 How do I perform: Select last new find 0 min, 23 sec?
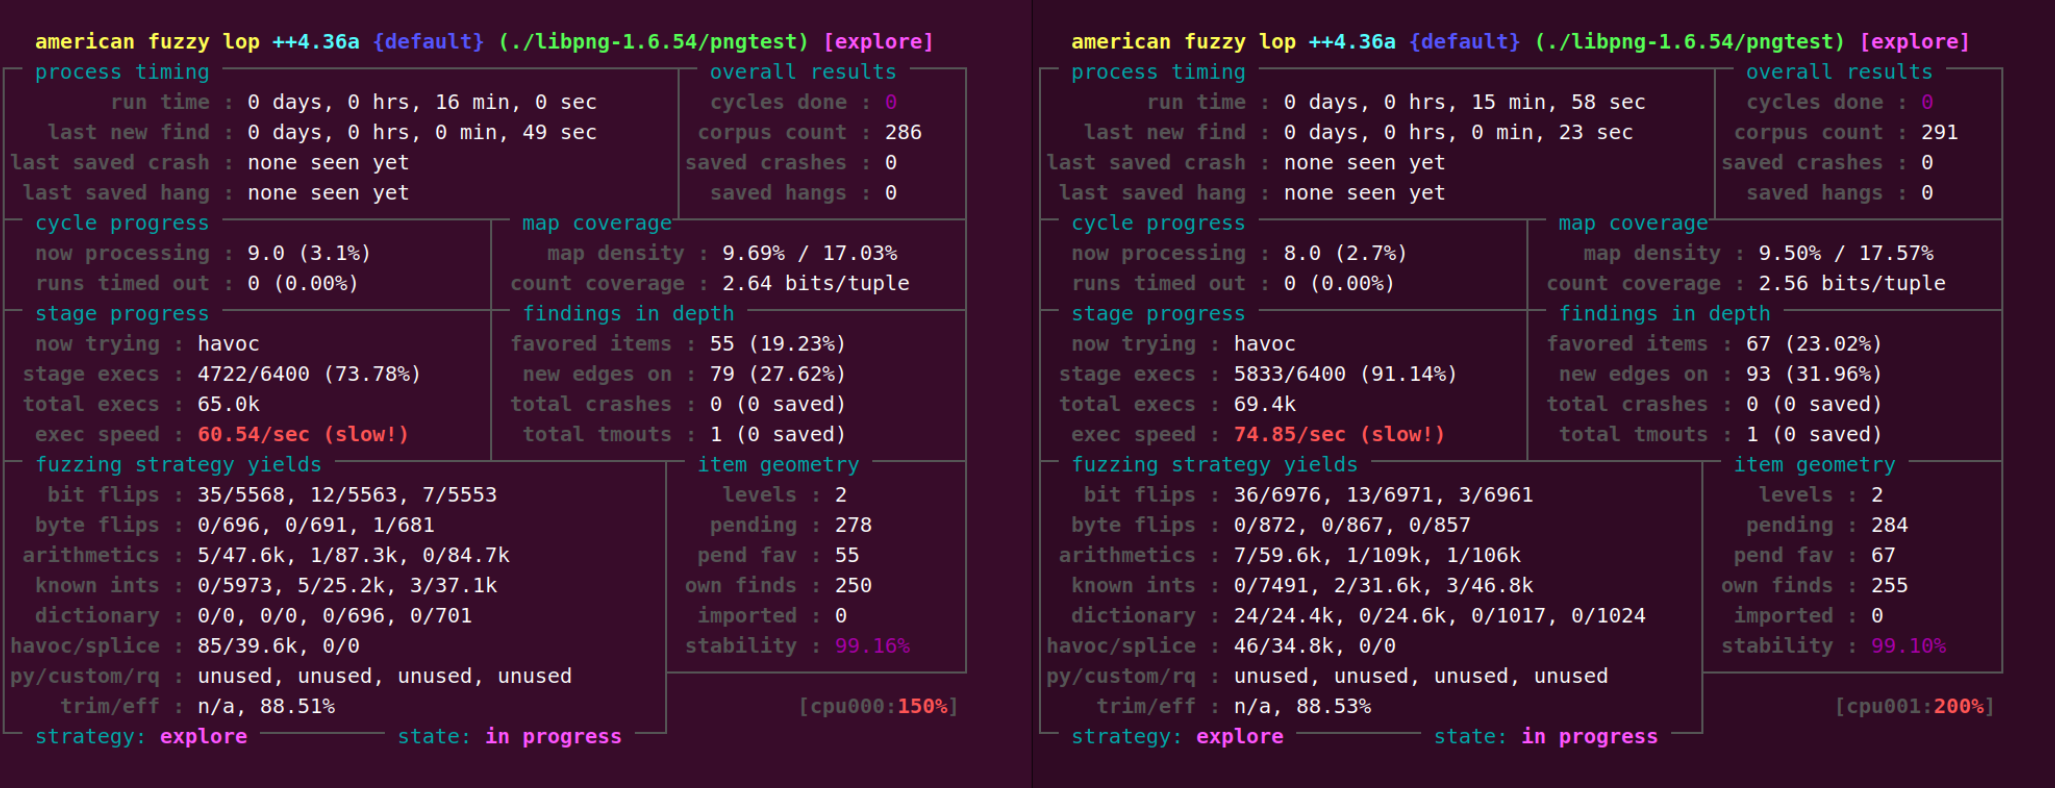tap(1458, 132)
